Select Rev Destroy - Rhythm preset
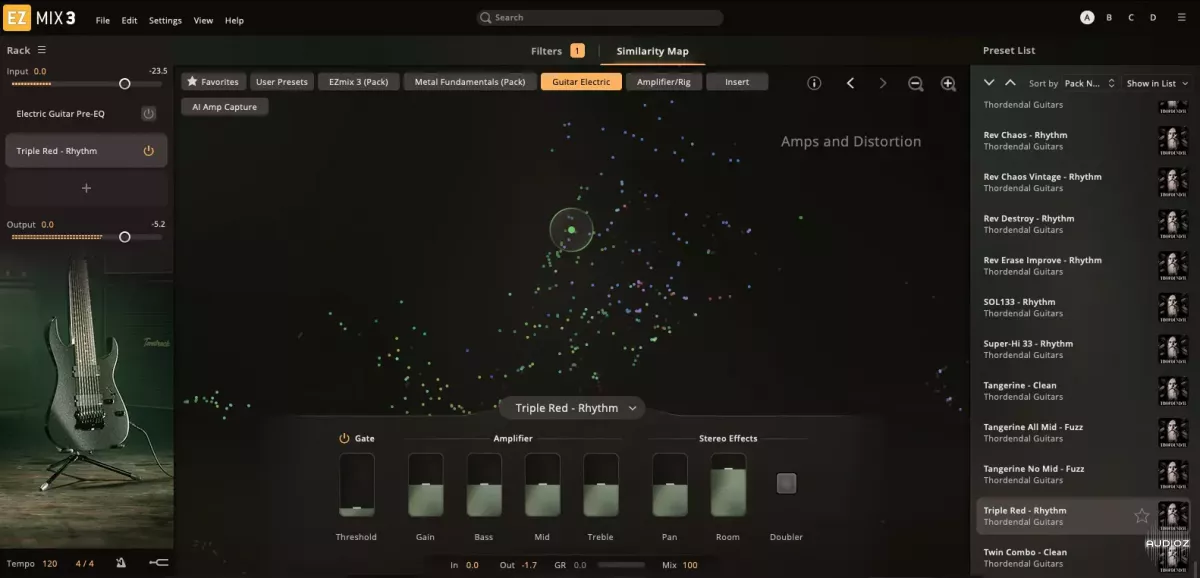 coord(1081,224)
